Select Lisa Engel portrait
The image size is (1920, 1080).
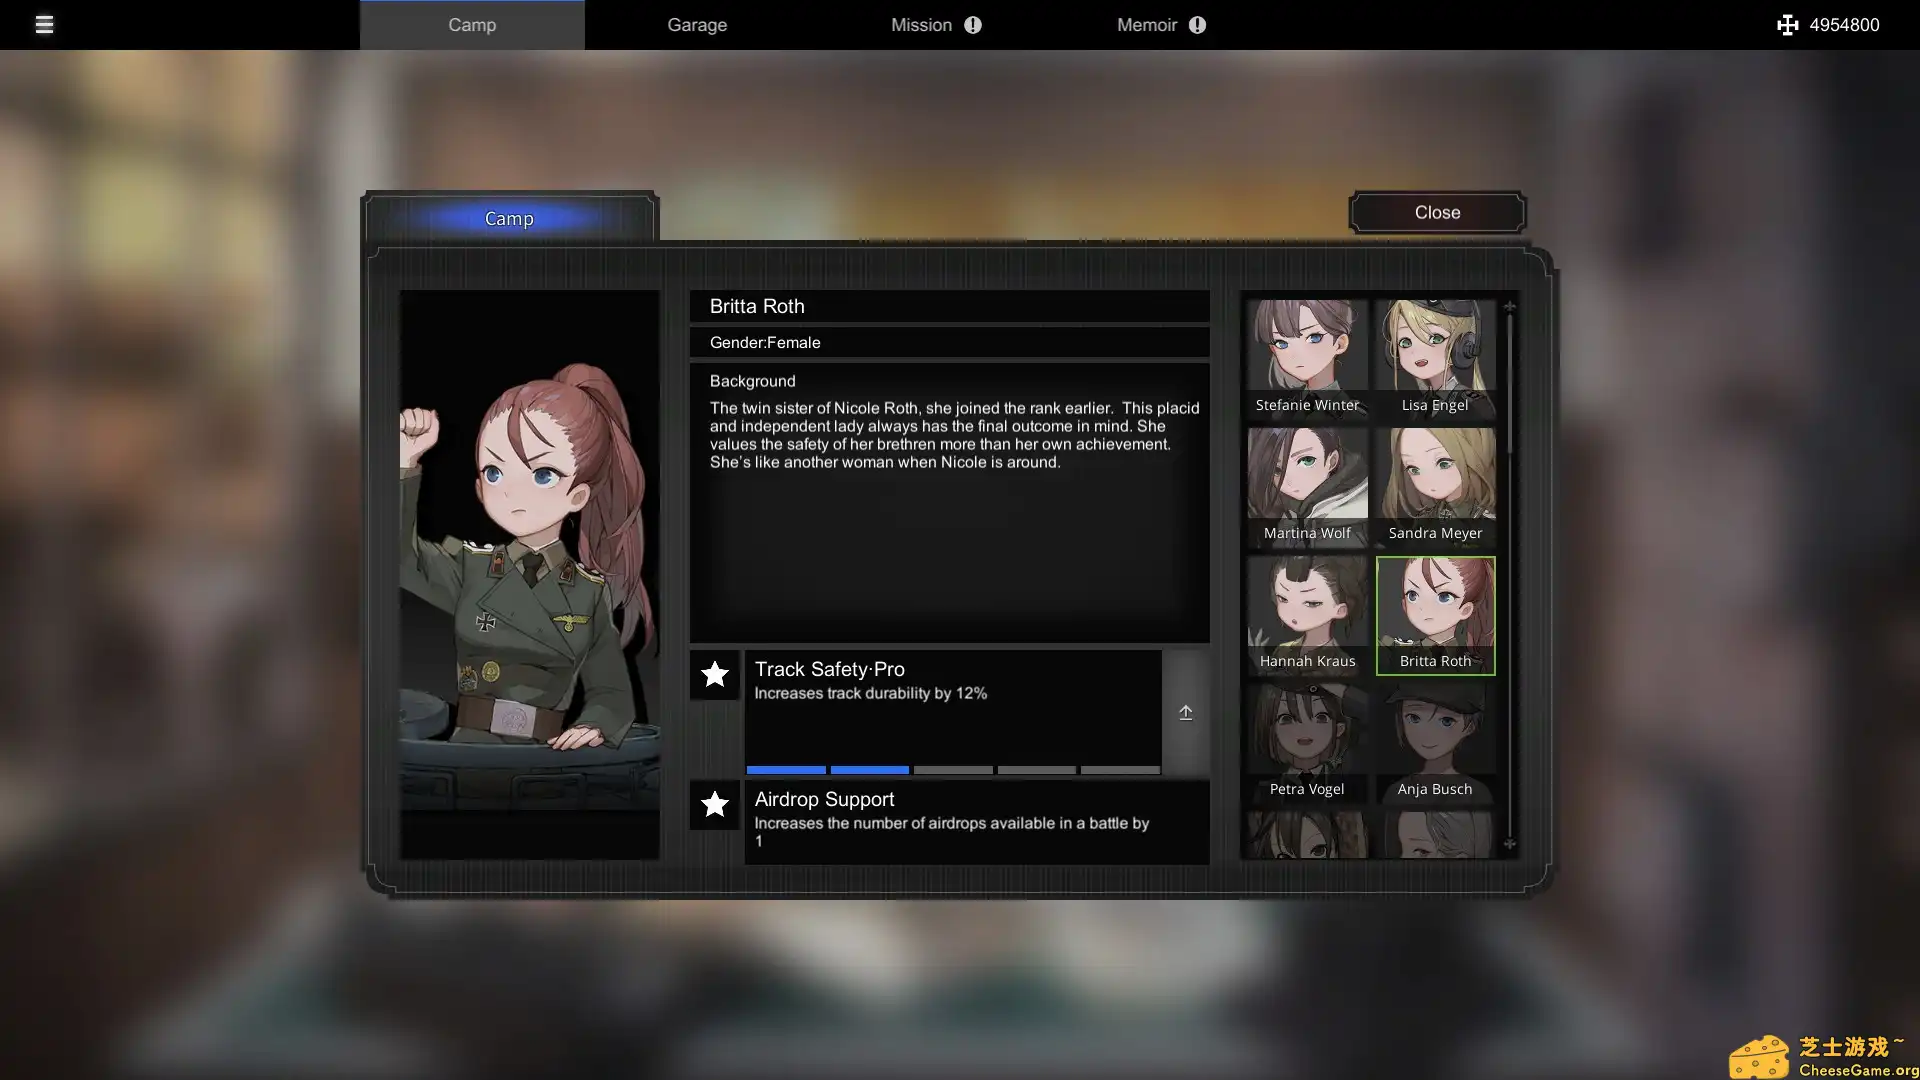[x=1435, y=358]
